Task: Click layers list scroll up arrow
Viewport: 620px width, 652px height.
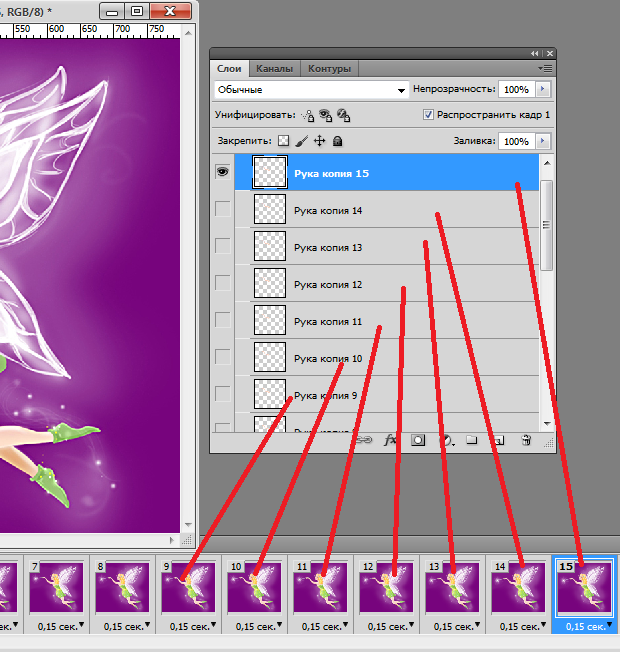Action: click(547, 163)
